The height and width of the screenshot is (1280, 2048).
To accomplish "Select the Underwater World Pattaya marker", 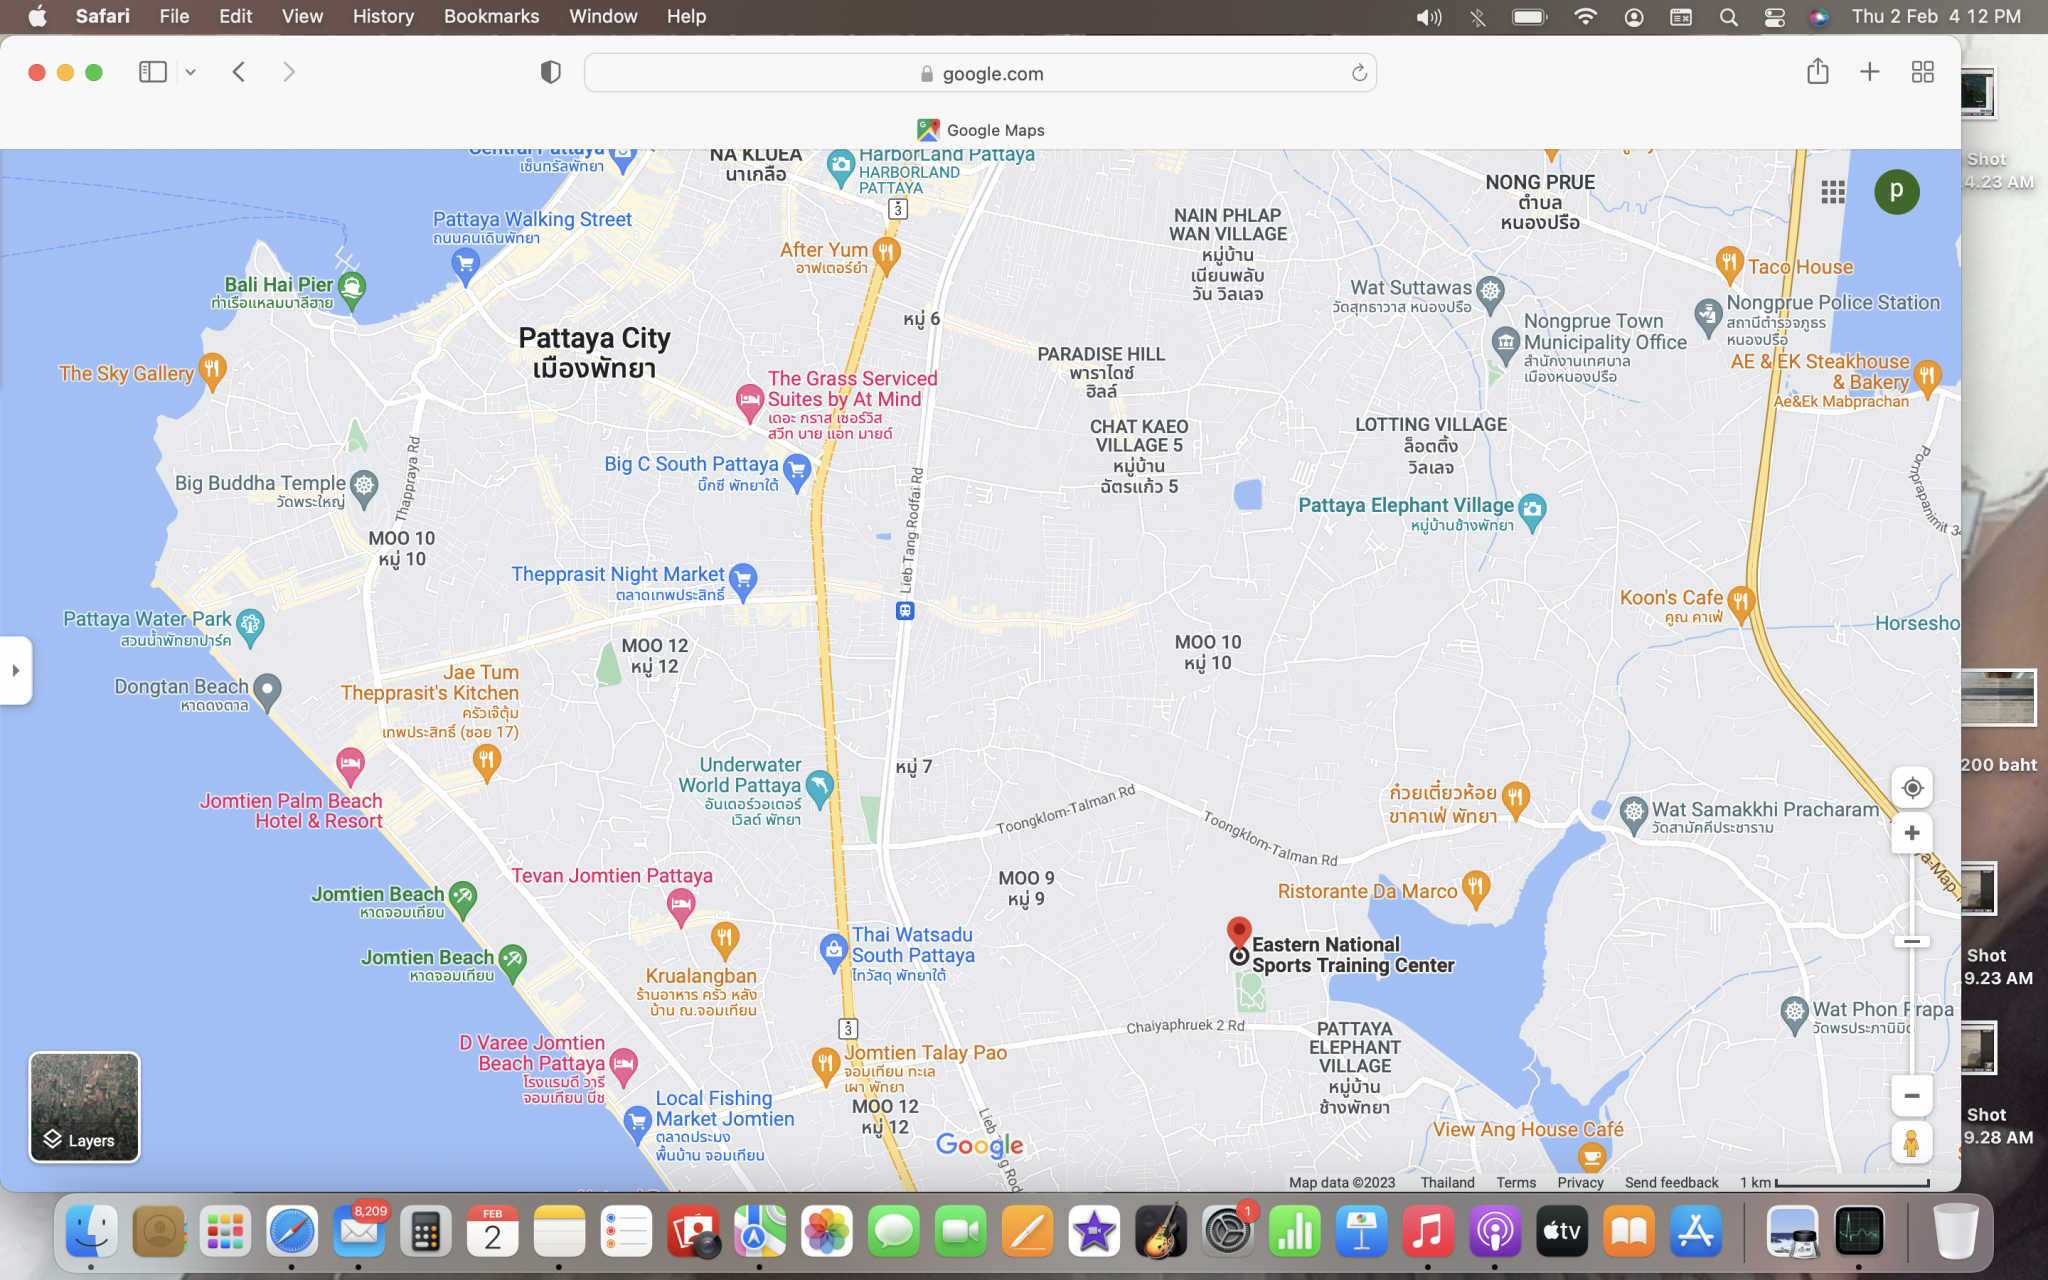I will click(x=819, y=787).
